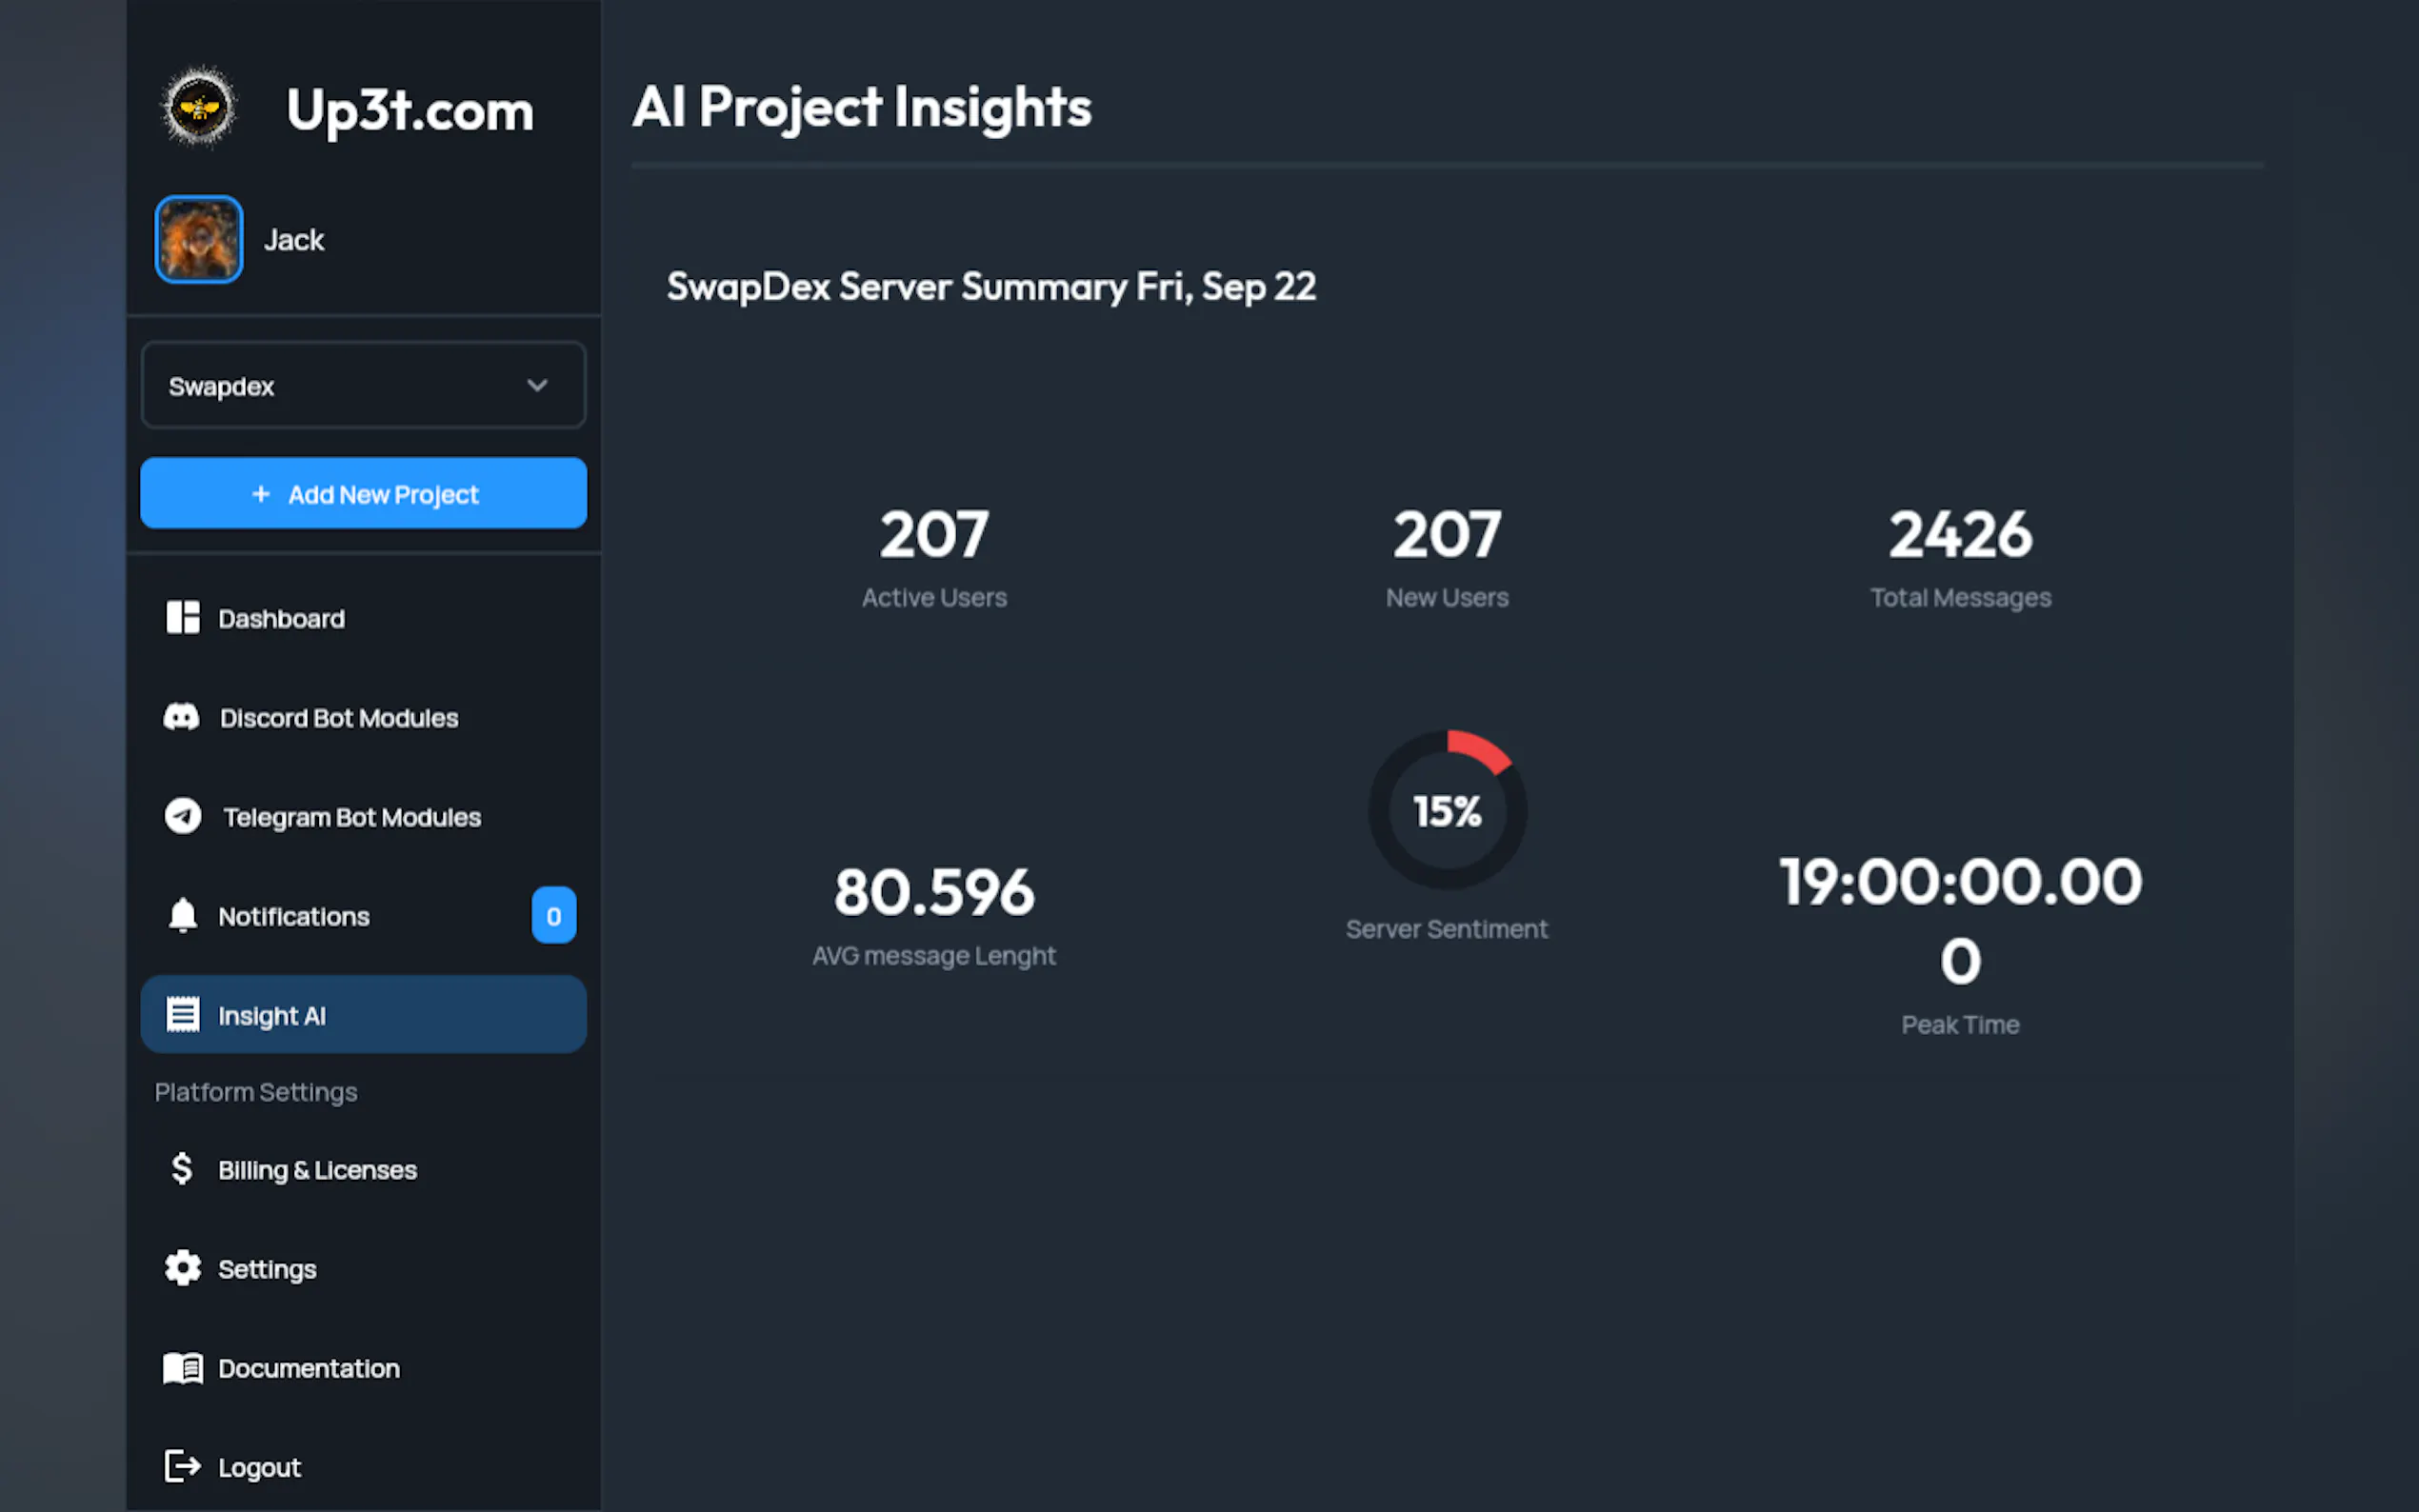Image resolution: width=2419 pixels, height=1512 pixels.
Task: Go to Discord Bot Modules page
Action: pos(338,718)
